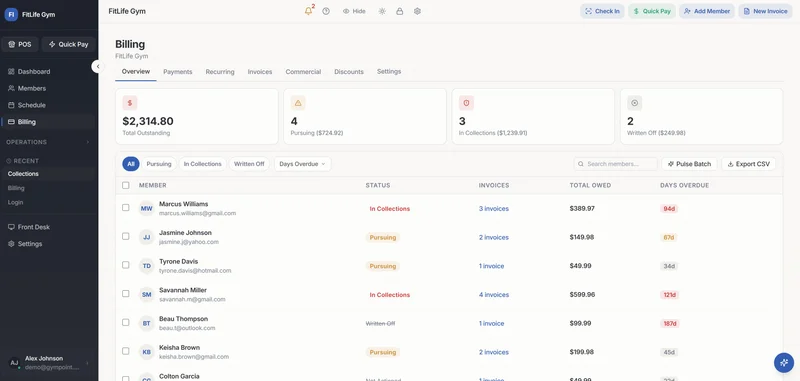Click the MW avatar for Marcus Williams

coord(146,209)
